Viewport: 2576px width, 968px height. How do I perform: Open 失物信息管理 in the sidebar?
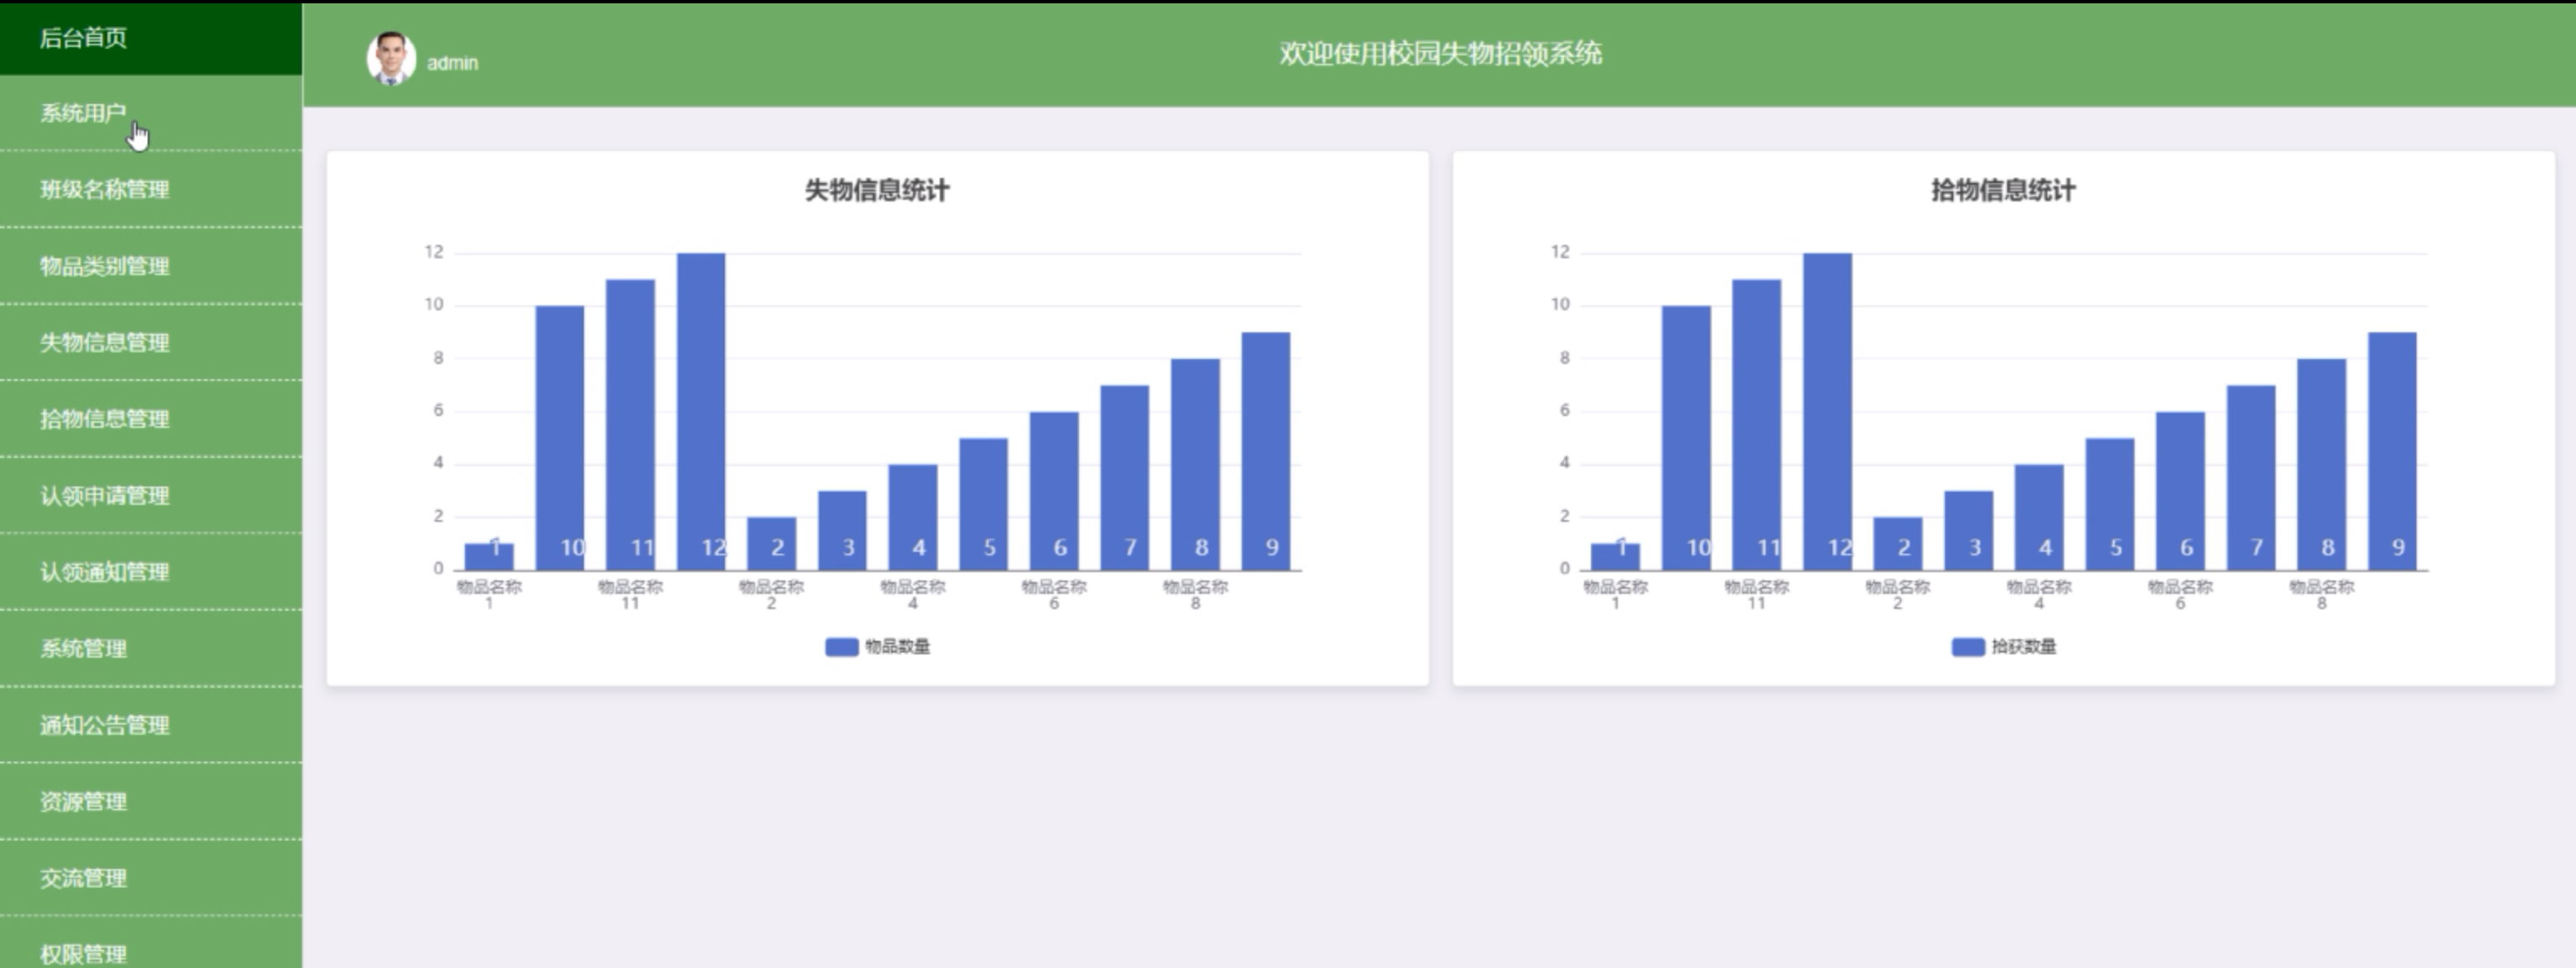click(105, 343)
